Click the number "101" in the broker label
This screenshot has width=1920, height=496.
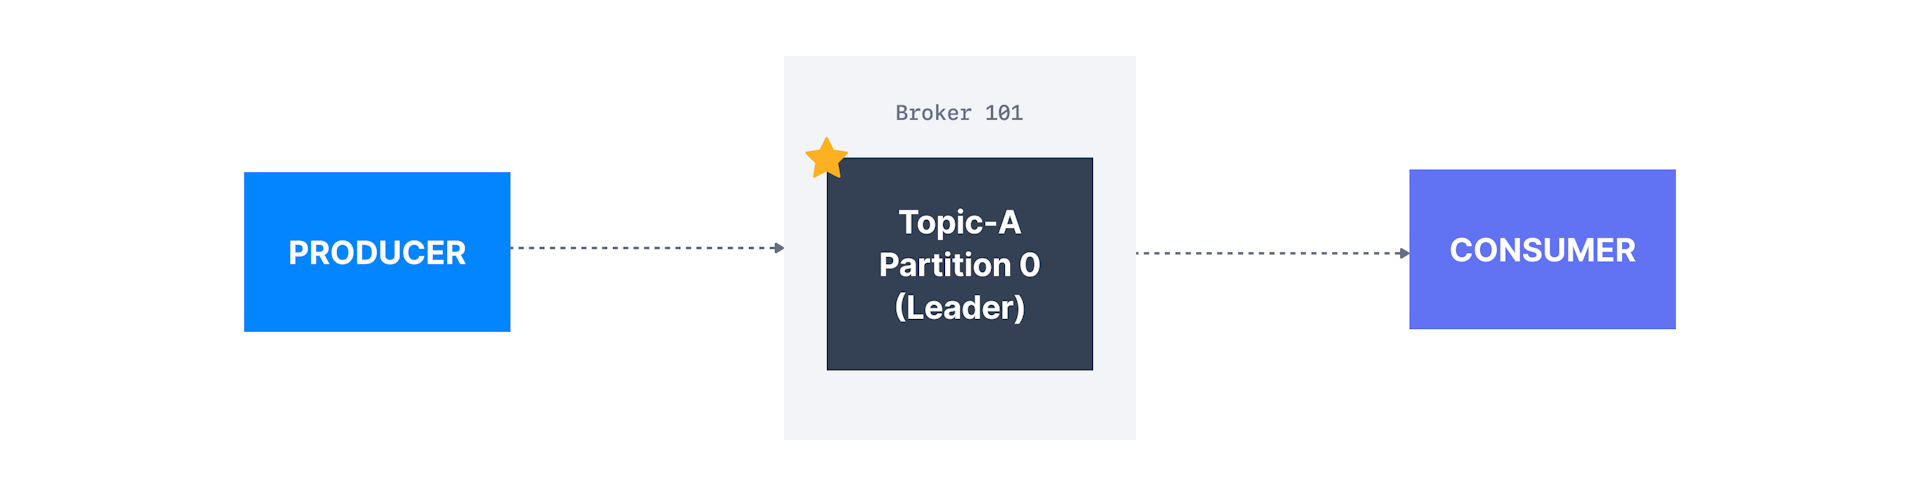(1004, 113)
